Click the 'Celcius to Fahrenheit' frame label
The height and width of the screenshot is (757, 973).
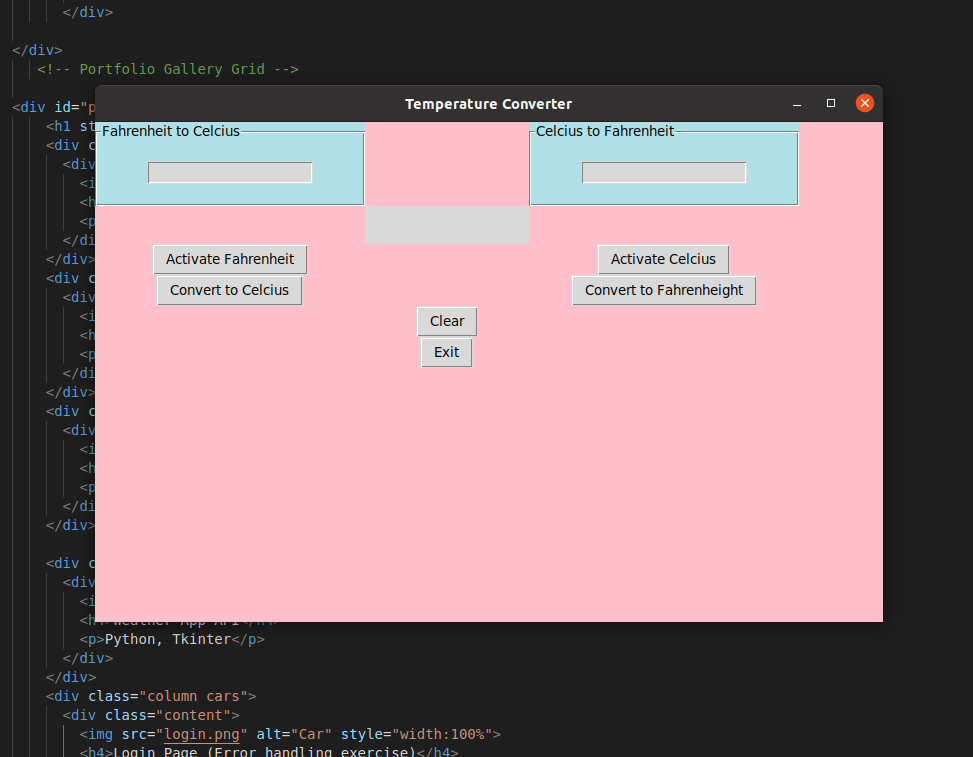pos(604,131)
